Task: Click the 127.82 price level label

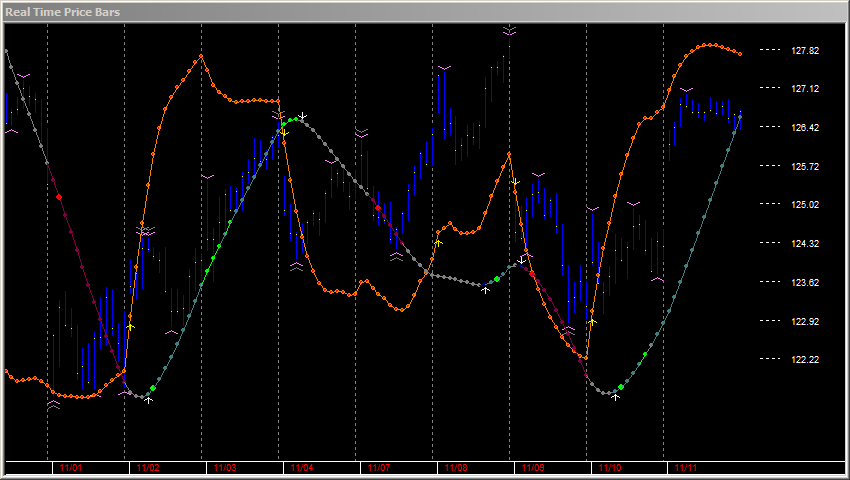Action: tap(805, 50)
